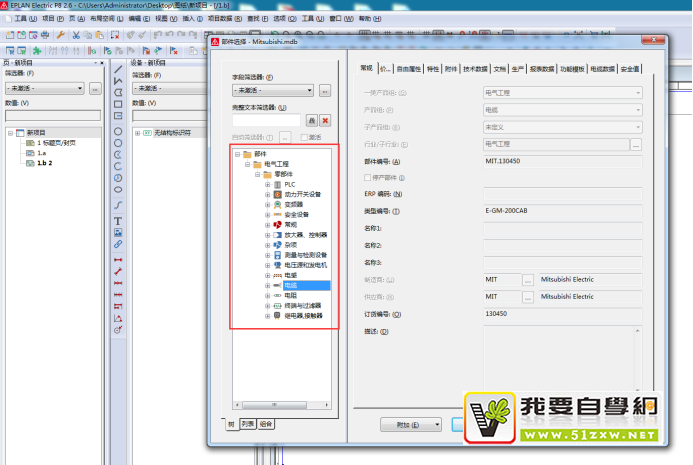Viewport: 693px width, 465px height.
Task: Open the 字段筛选器 dropdown
Action: point(273,90)
